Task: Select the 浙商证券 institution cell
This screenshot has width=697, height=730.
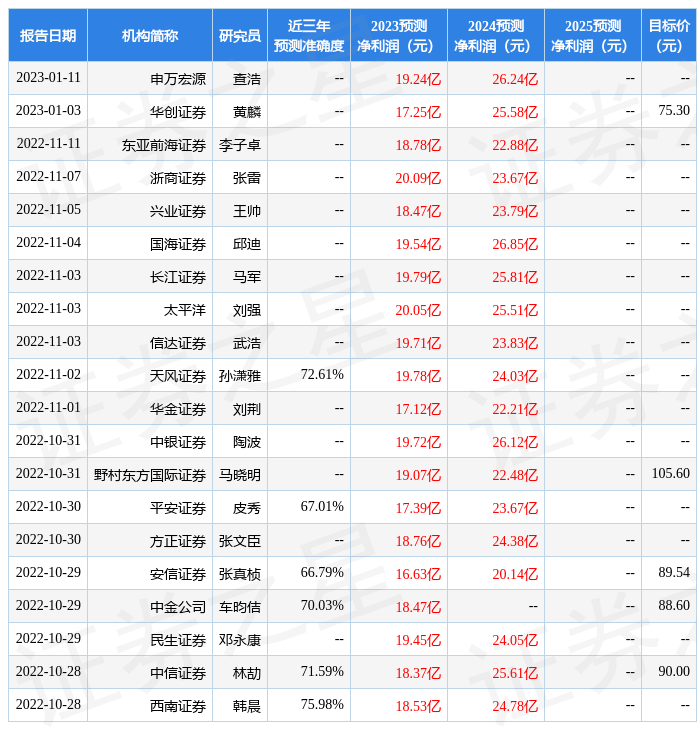Action: [x=150, y=177]
